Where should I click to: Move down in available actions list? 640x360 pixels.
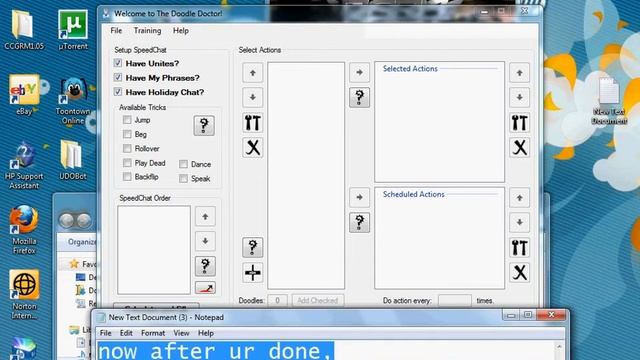pyautogui.click(x=253, y=98)
